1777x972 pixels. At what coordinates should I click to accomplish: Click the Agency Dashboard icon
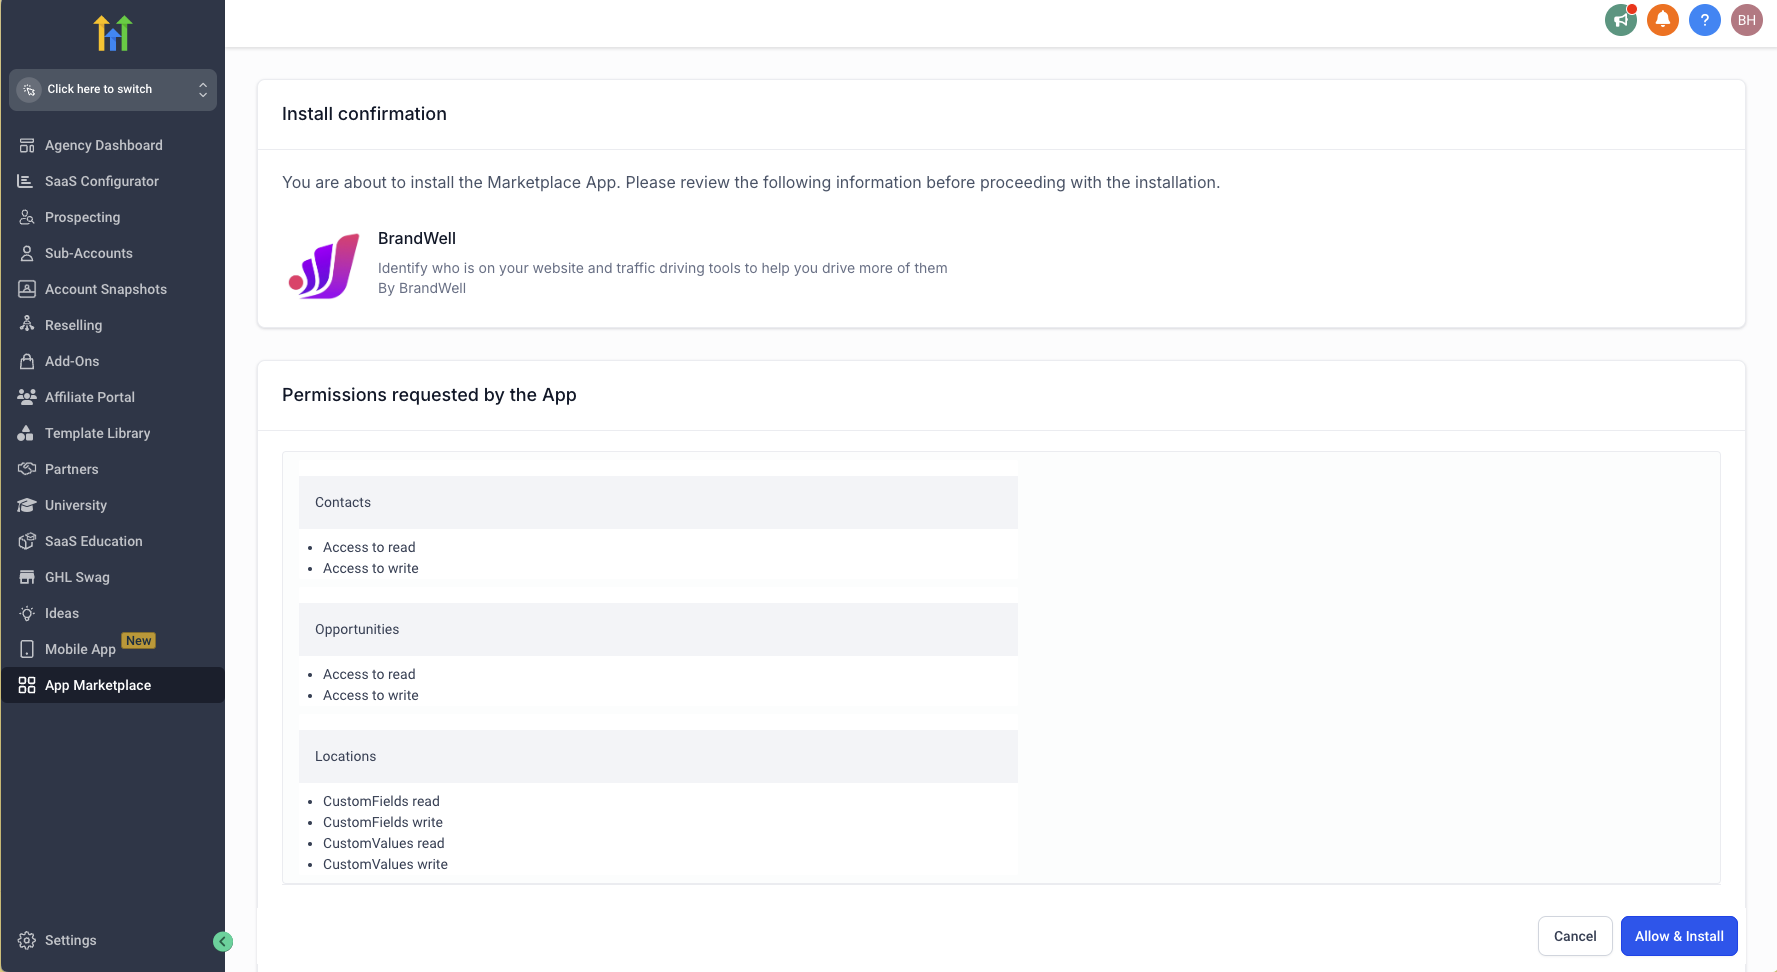pos(27,145)
